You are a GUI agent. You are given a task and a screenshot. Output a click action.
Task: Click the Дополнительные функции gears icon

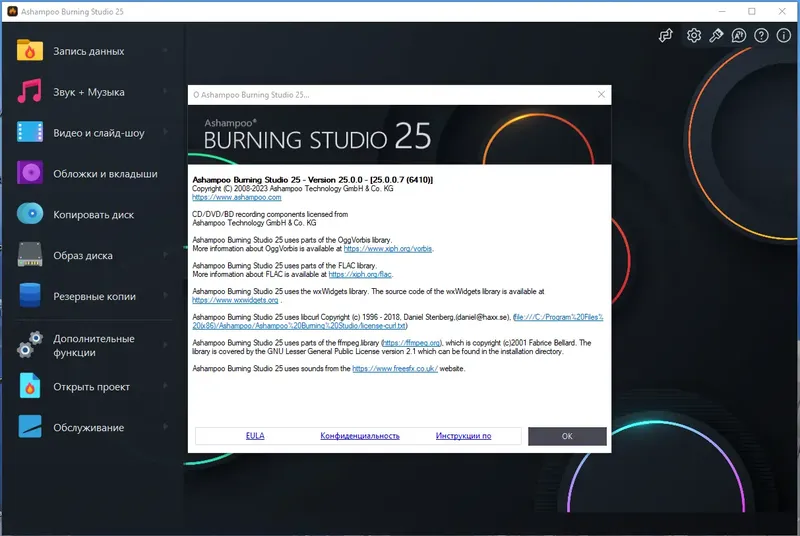(30, 344)
